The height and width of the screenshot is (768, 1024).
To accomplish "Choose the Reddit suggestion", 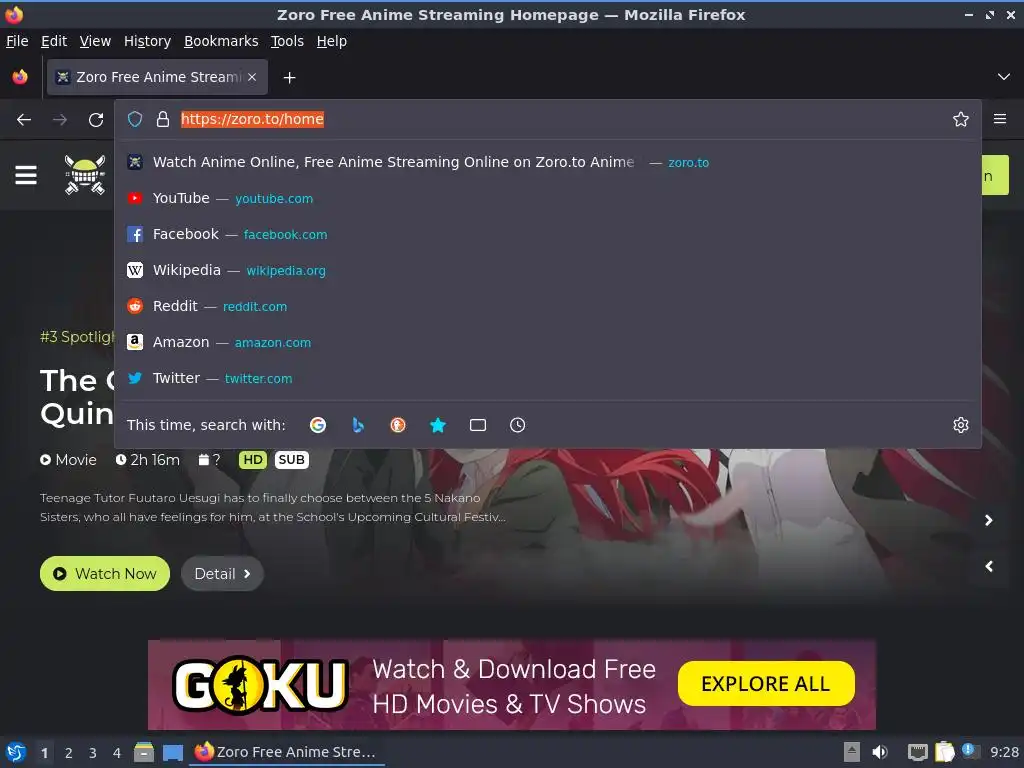I will (x=547, y=306).
